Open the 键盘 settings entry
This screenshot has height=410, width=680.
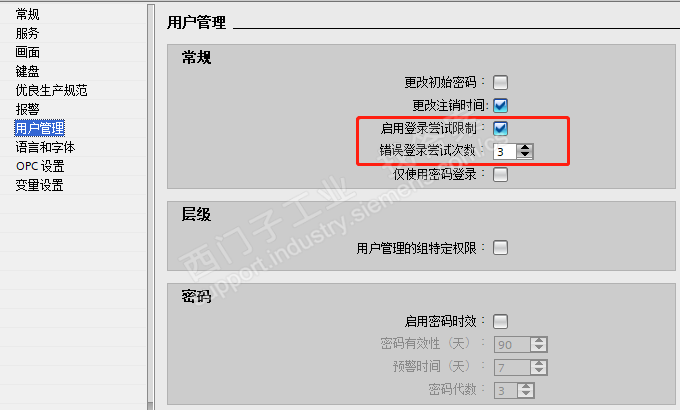(27, 71)
